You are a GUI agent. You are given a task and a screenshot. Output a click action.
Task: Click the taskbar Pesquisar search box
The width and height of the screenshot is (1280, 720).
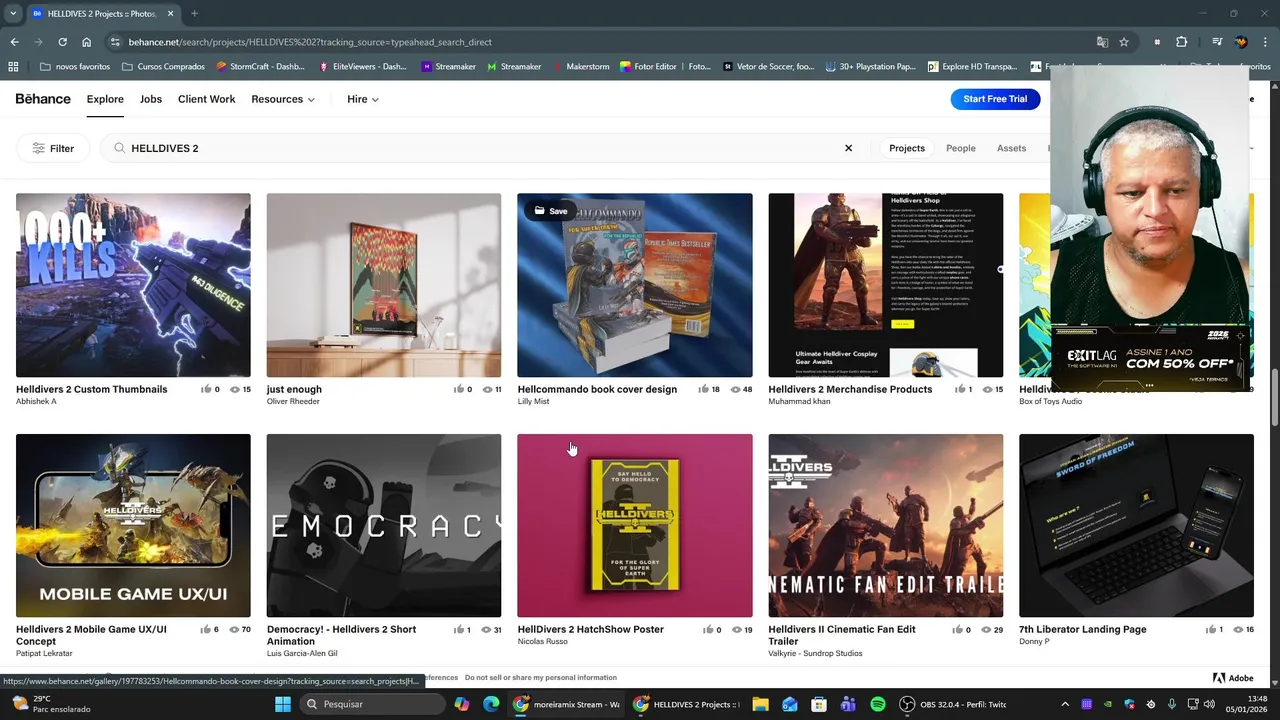(x=373, y=704)
